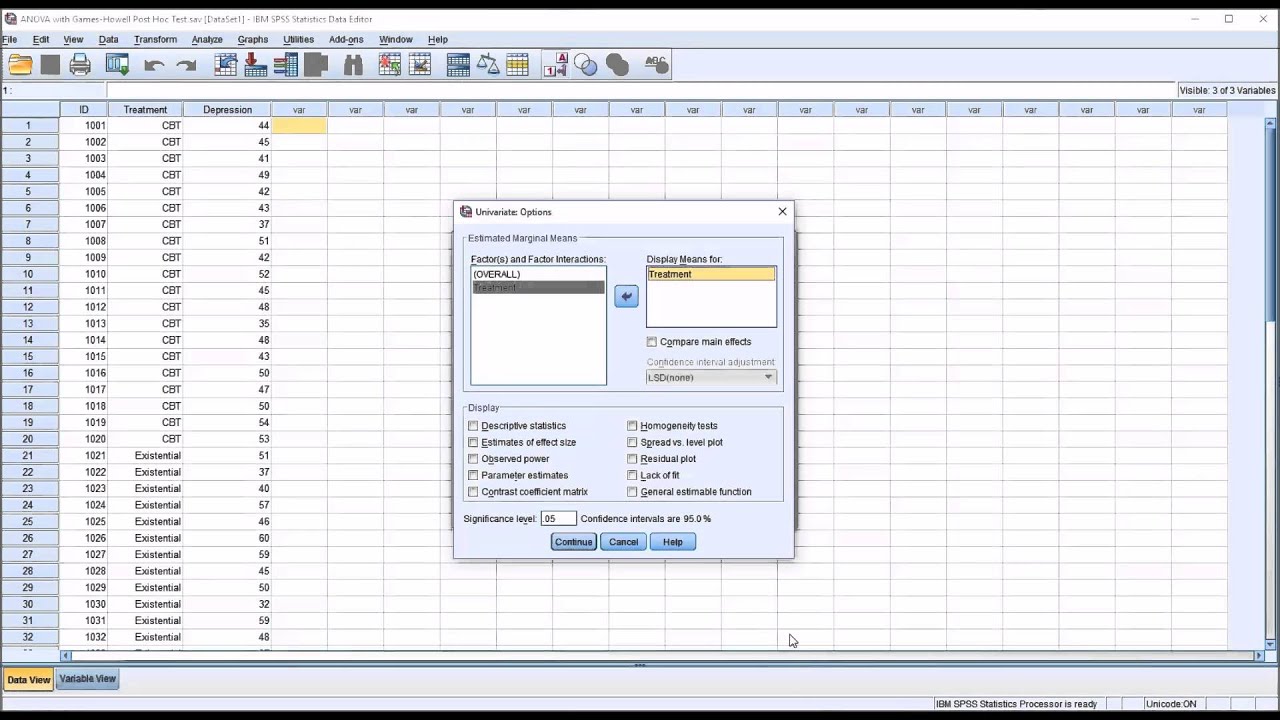Screen dimensions: 1280x720
Task: Click the Insert variable icon
Action: pos(420,65)
